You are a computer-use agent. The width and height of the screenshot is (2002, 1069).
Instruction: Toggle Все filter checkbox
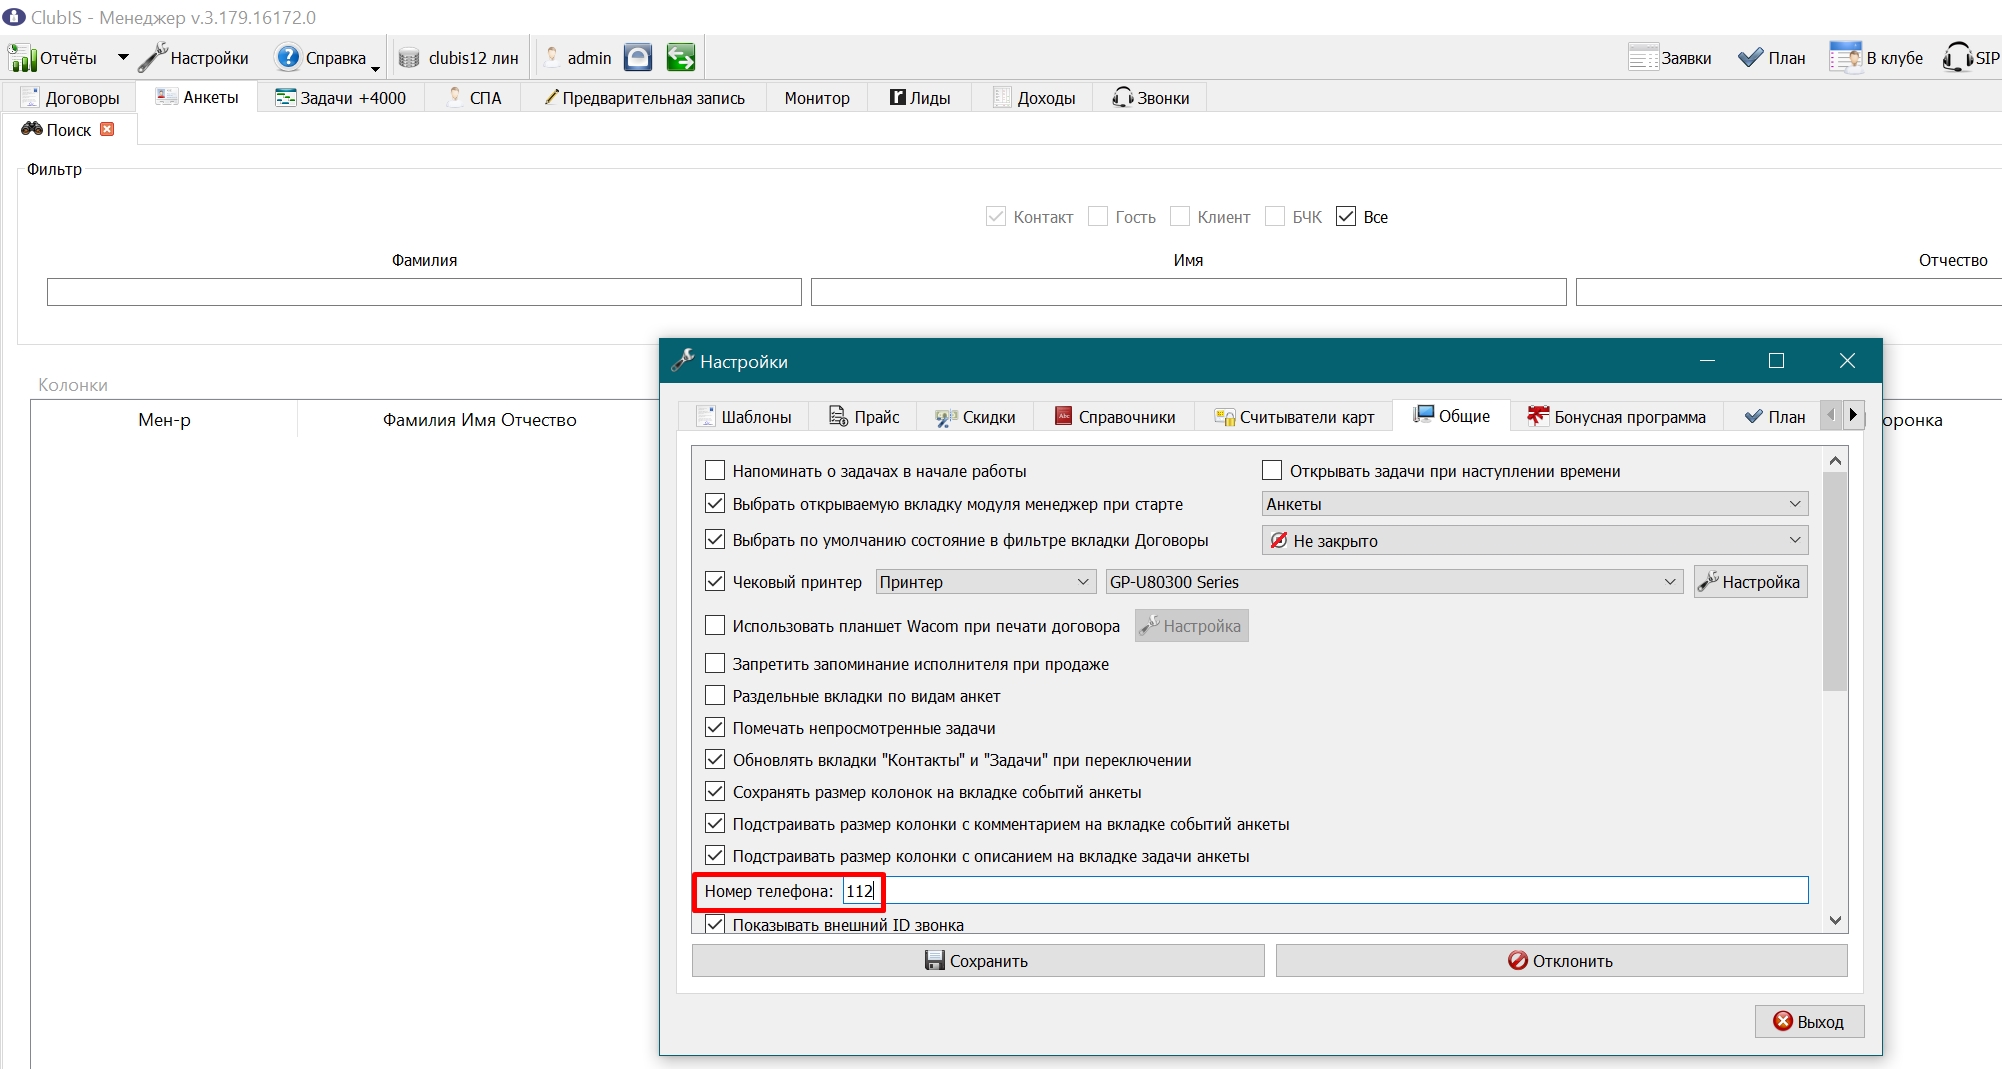point(1346,216)
